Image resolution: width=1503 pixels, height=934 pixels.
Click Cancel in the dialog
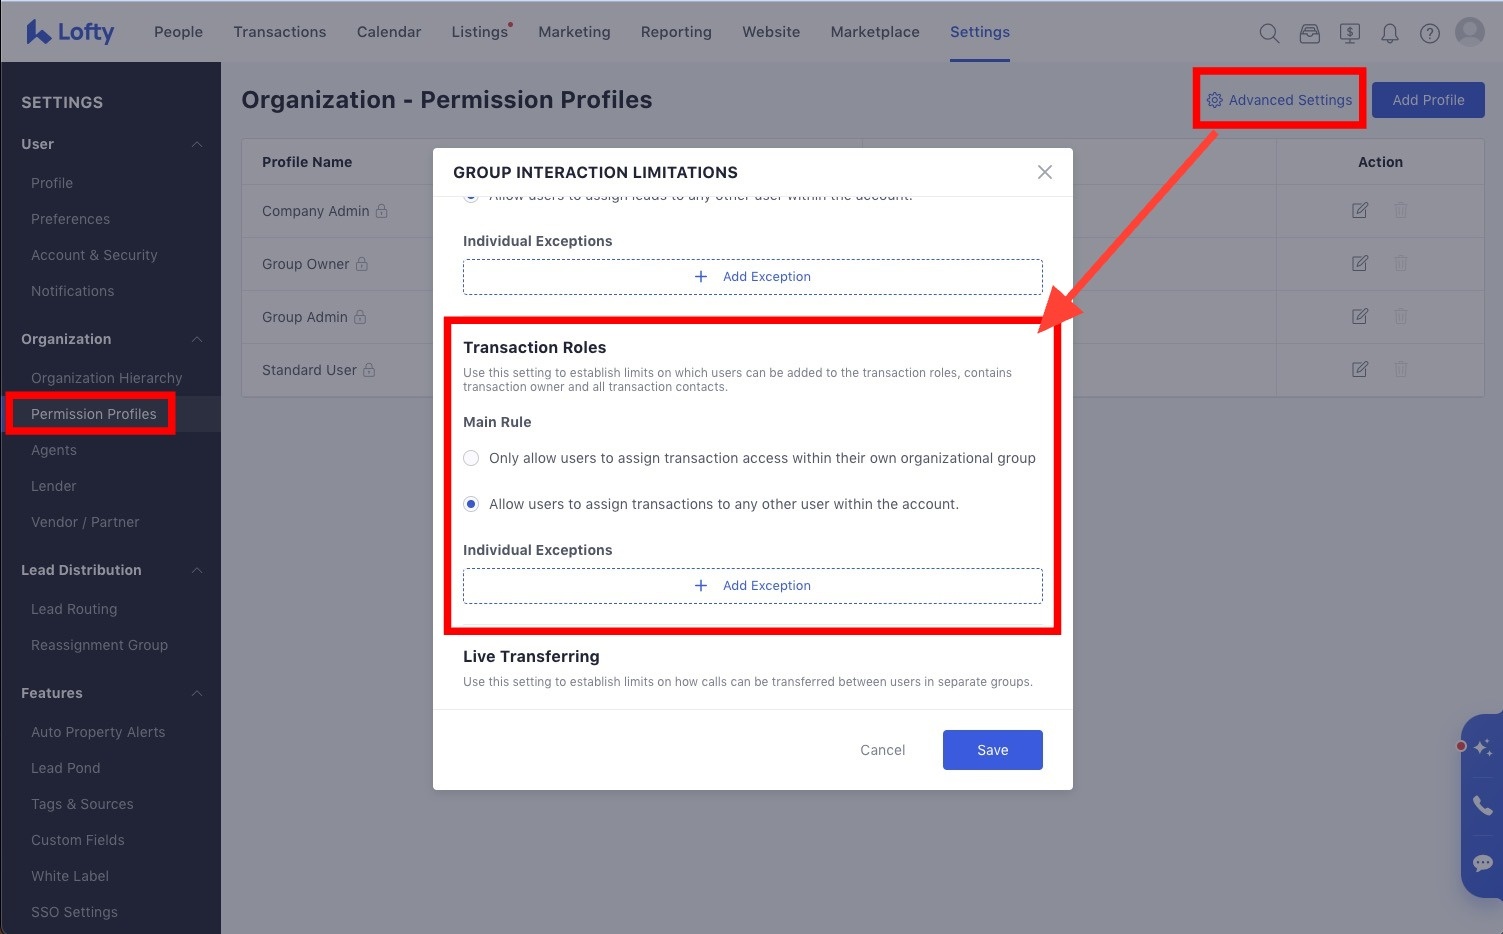(882, 750)
